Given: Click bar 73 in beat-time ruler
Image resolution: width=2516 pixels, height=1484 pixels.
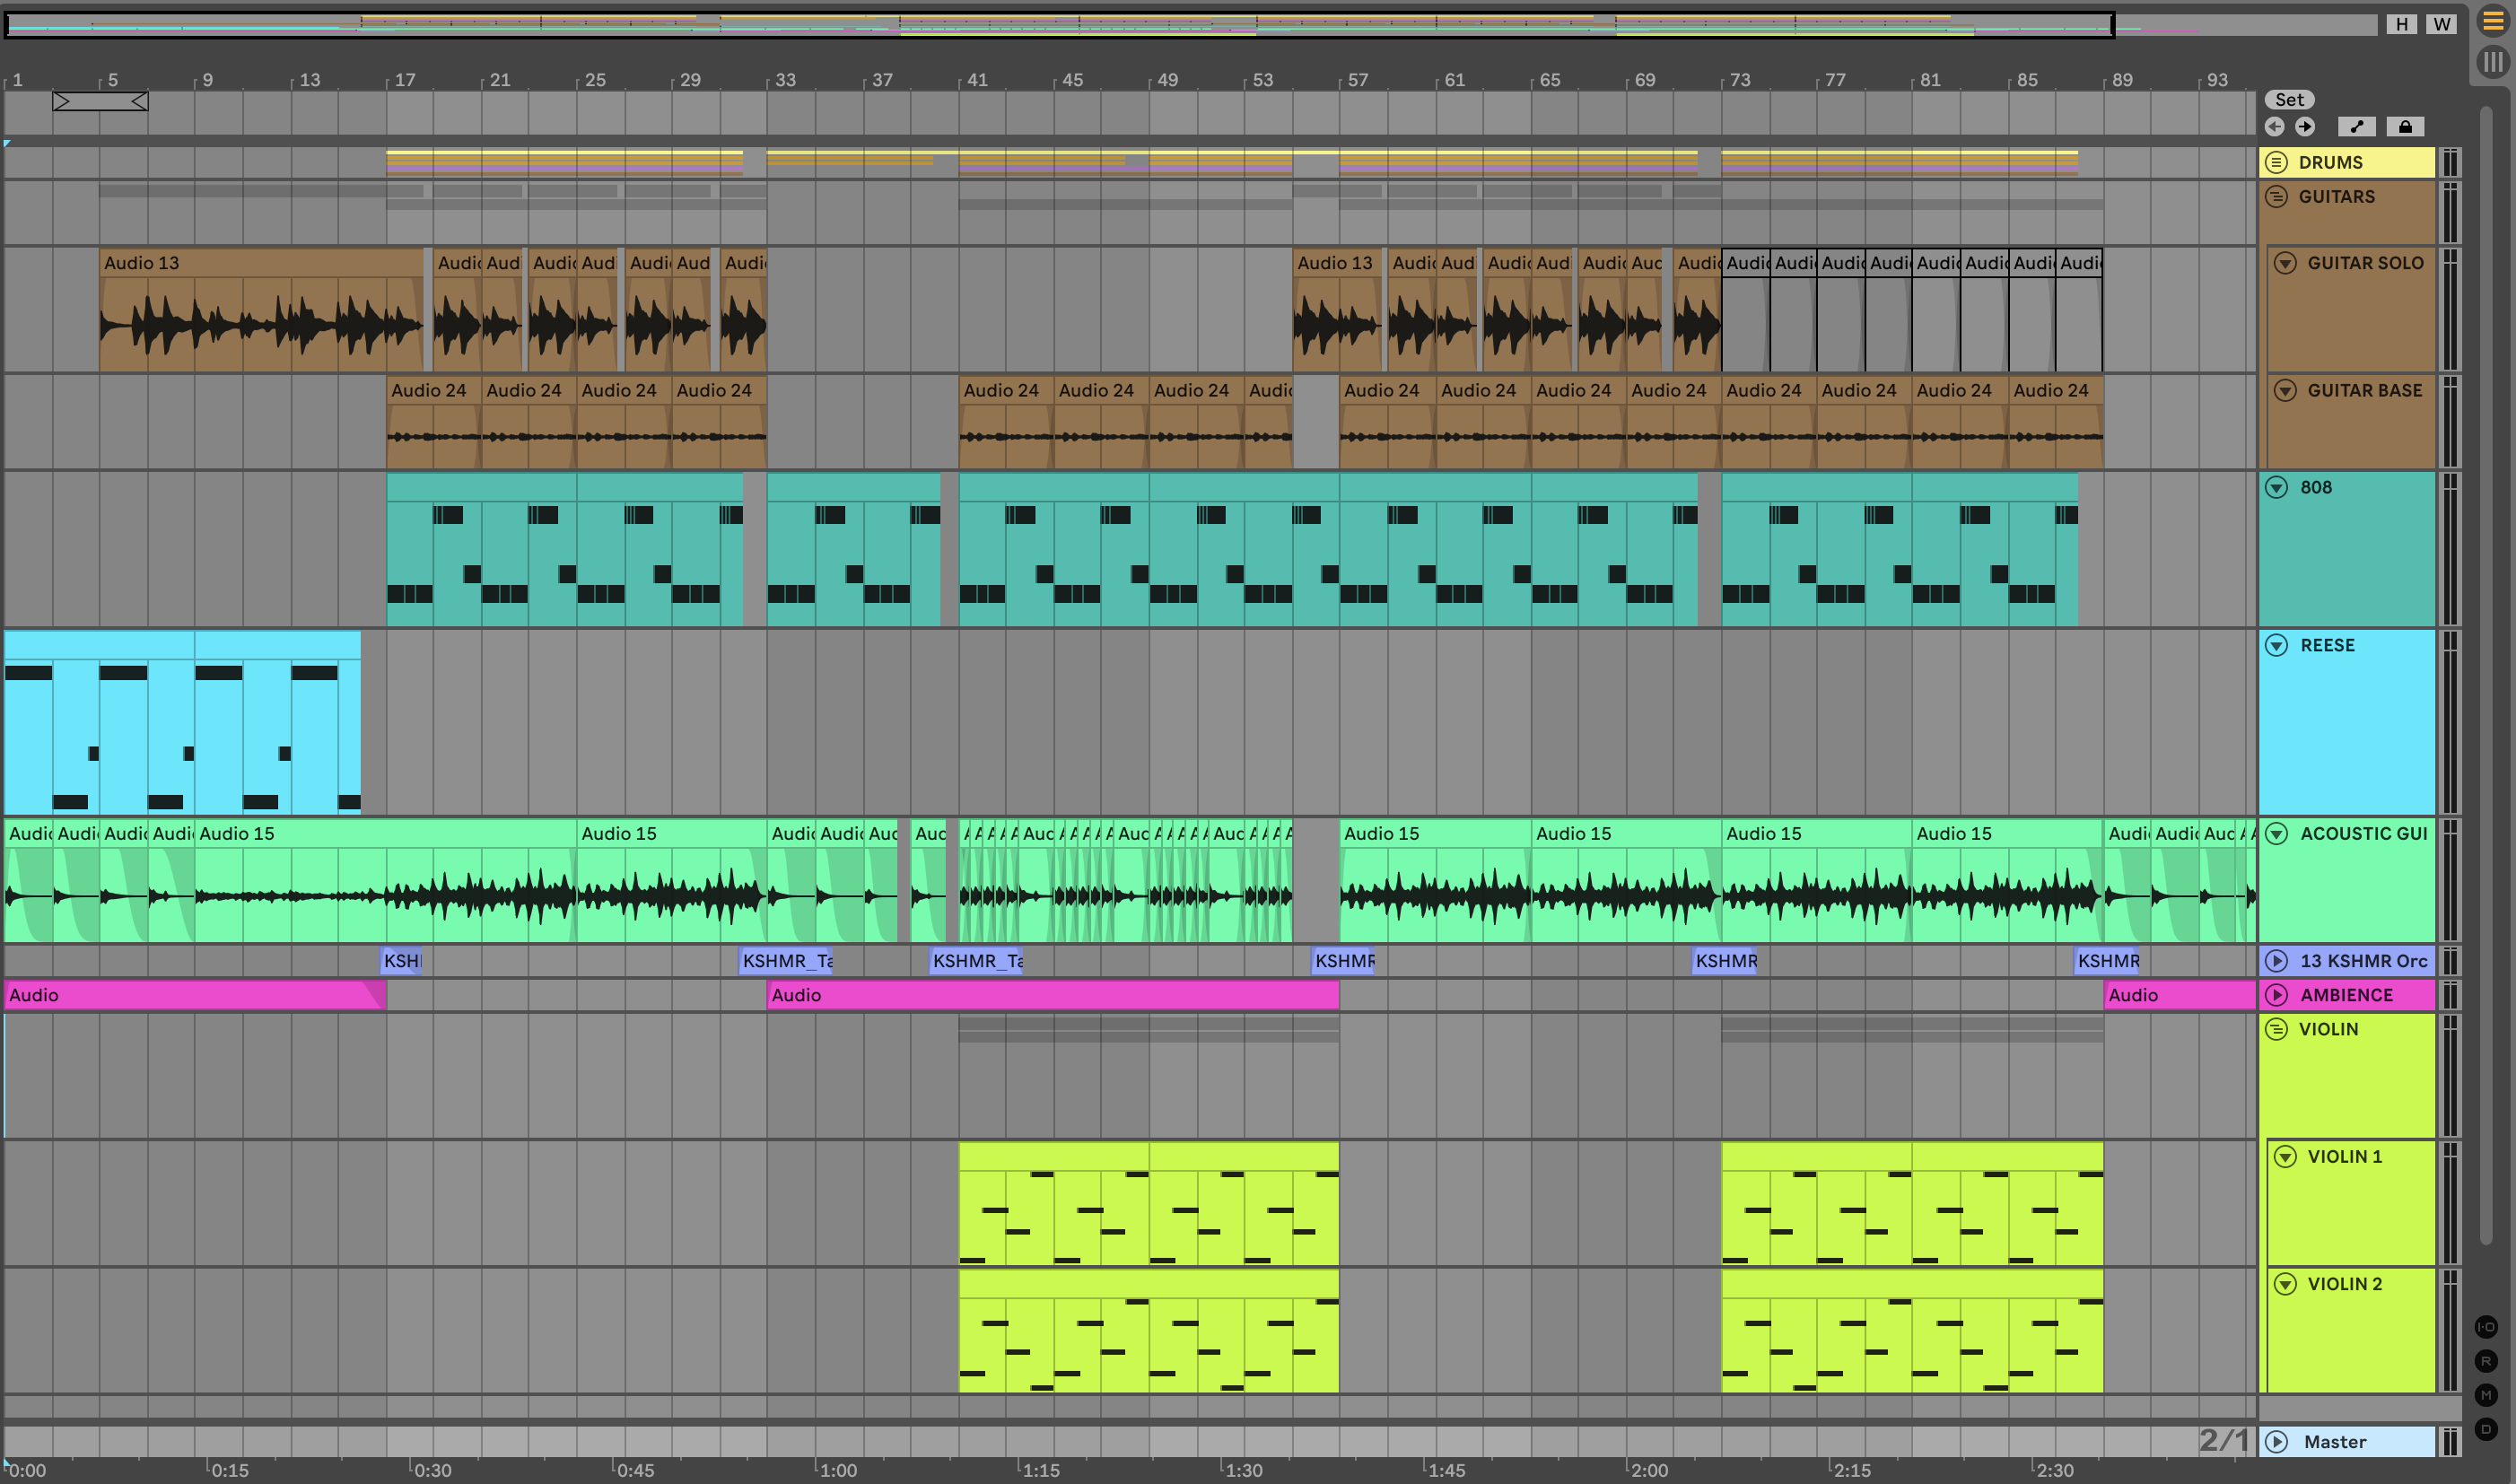Looking at the screenshot, I should 1740,80.
